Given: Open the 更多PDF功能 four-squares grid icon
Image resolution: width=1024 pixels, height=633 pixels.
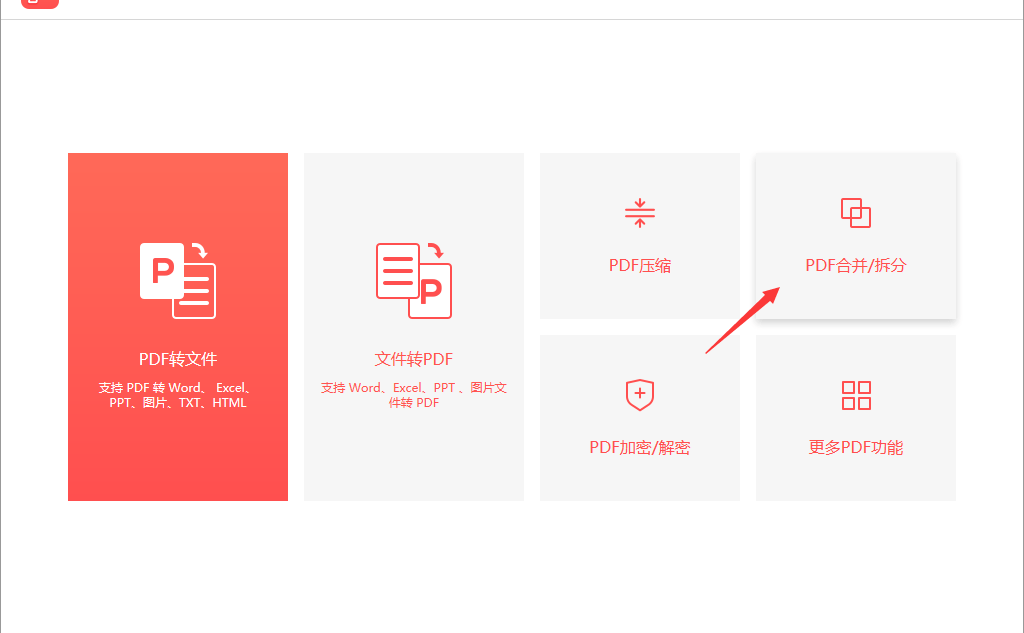Looking at the screenshot, I should (x=856, y=395).
